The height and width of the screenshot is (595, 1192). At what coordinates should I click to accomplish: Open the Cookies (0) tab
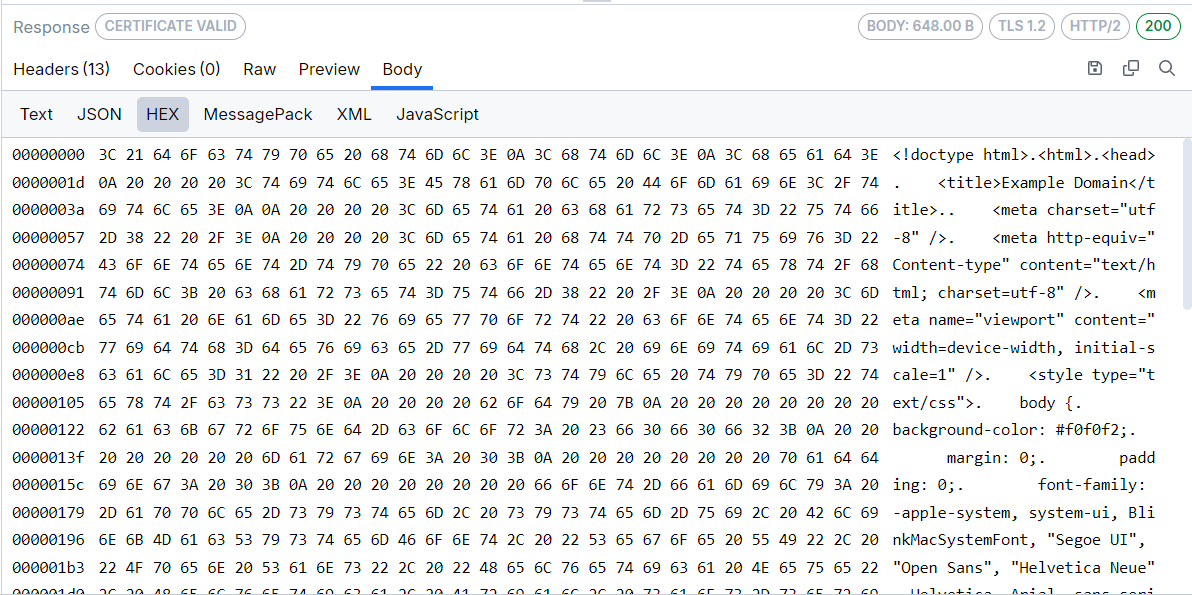point(177,69)
